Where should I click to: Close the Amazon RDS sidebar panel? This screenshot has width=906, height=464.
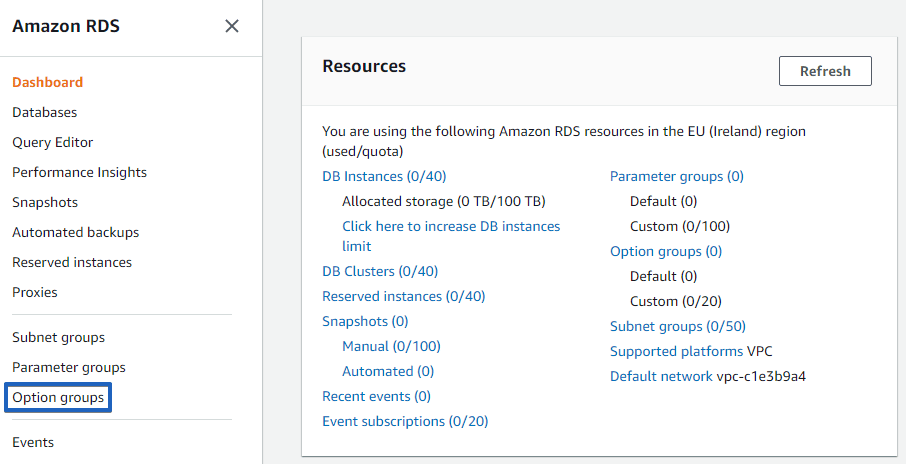(x=232, y=26)
